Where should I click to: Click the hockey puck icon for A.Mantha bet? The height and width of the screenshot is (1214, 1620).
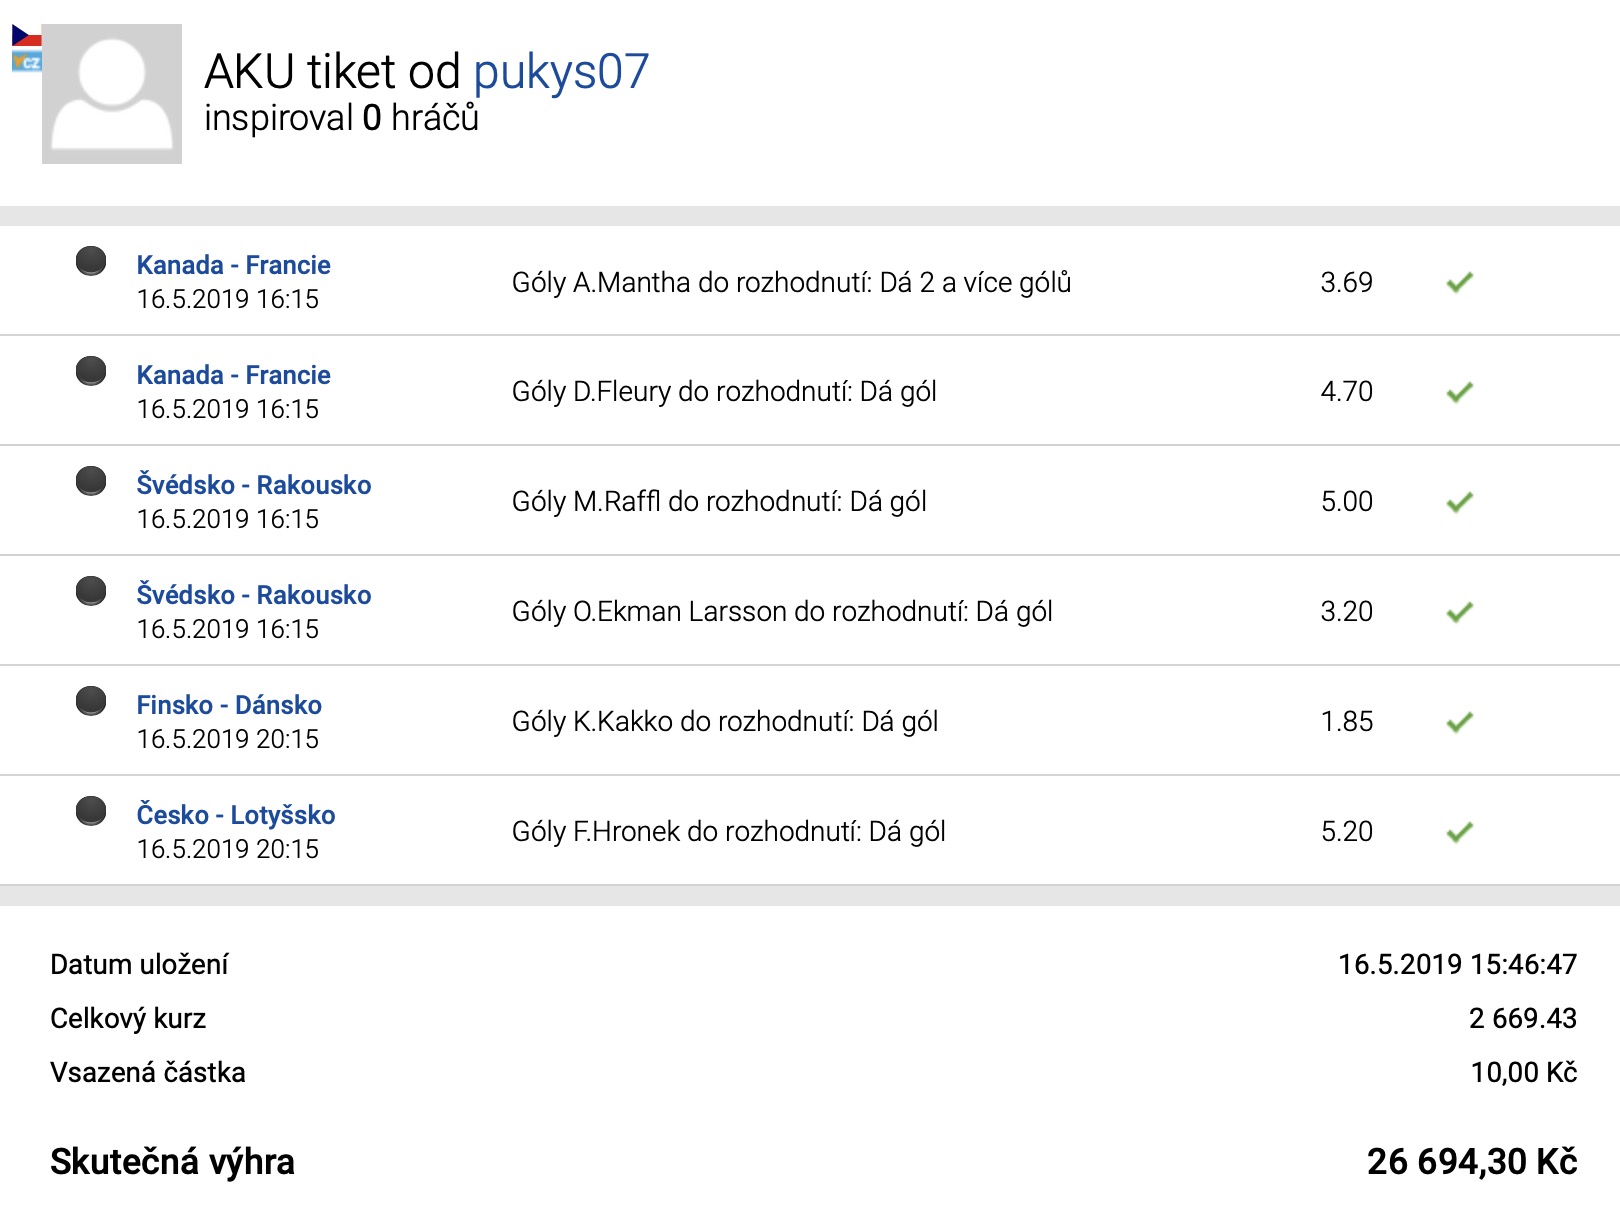coord(91,262)
